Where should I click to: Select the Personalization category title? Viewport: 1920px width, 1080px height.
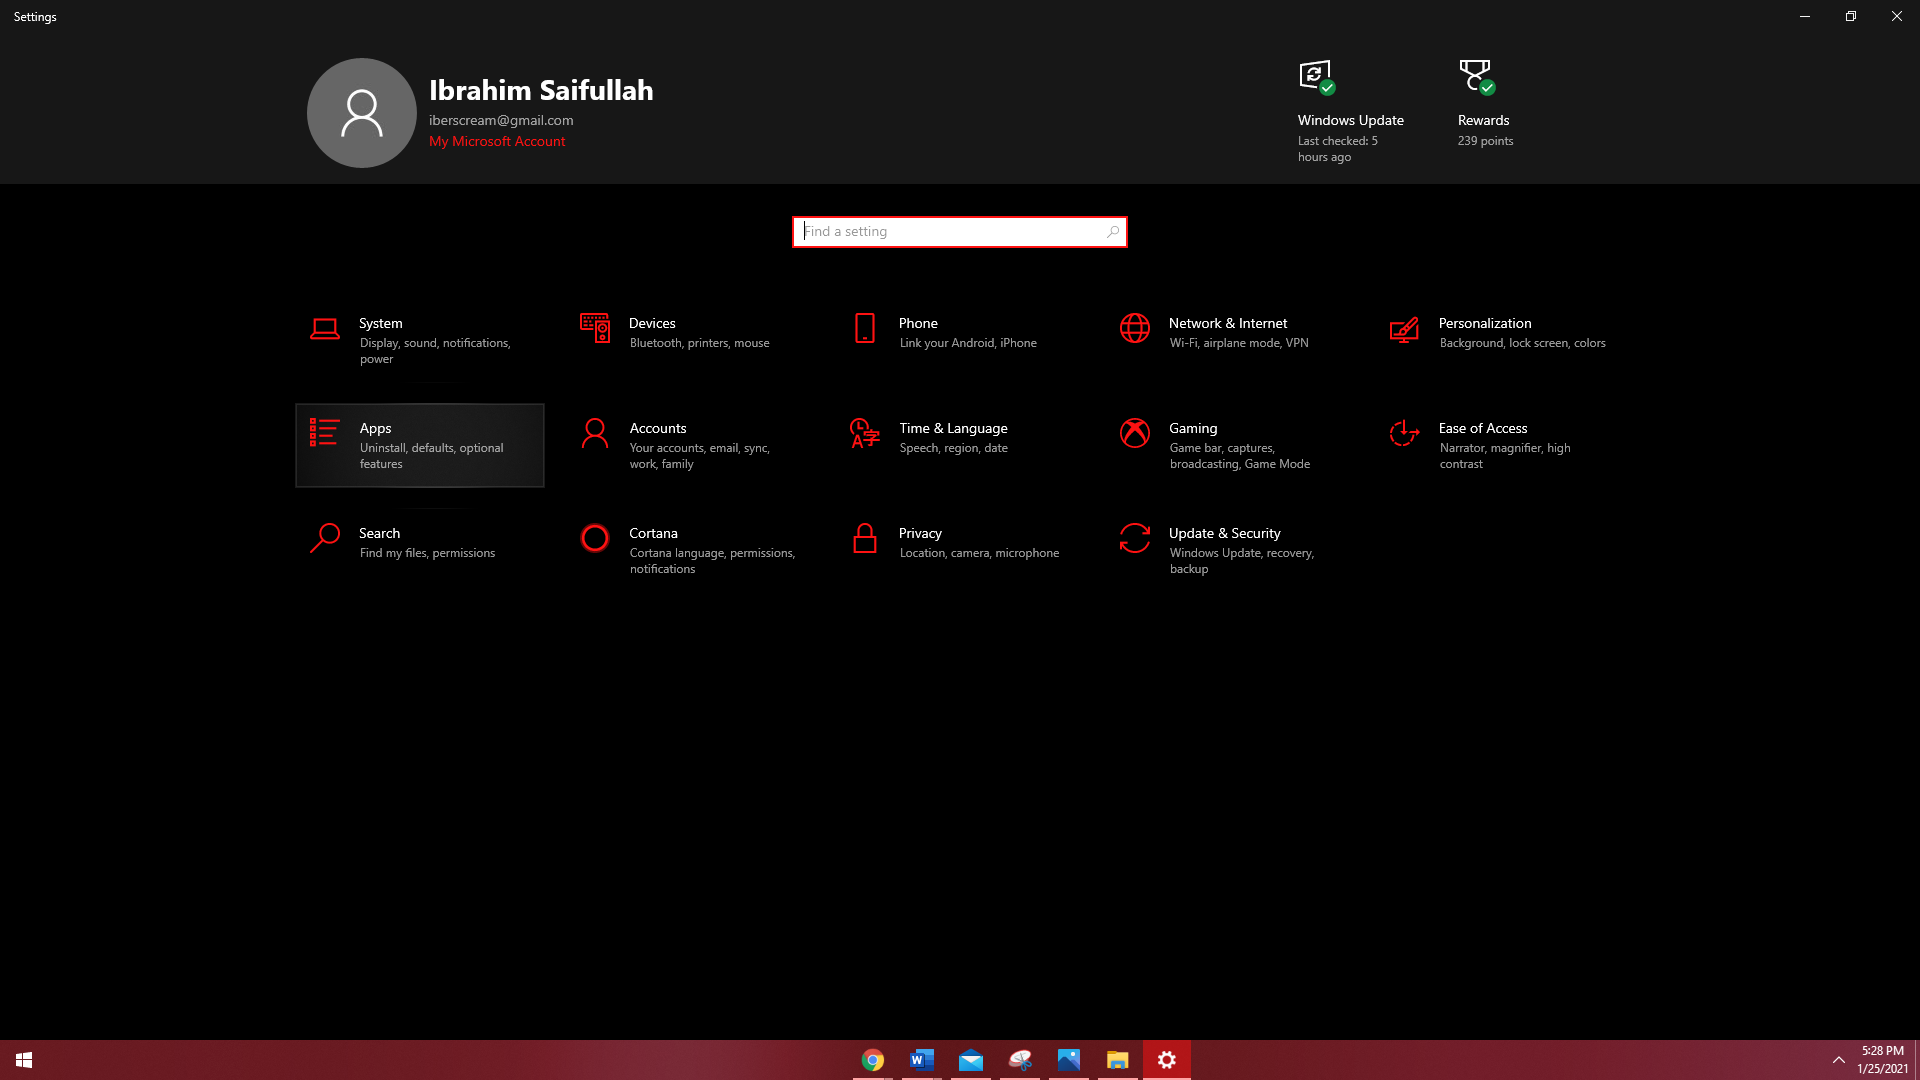(1485, 323)
